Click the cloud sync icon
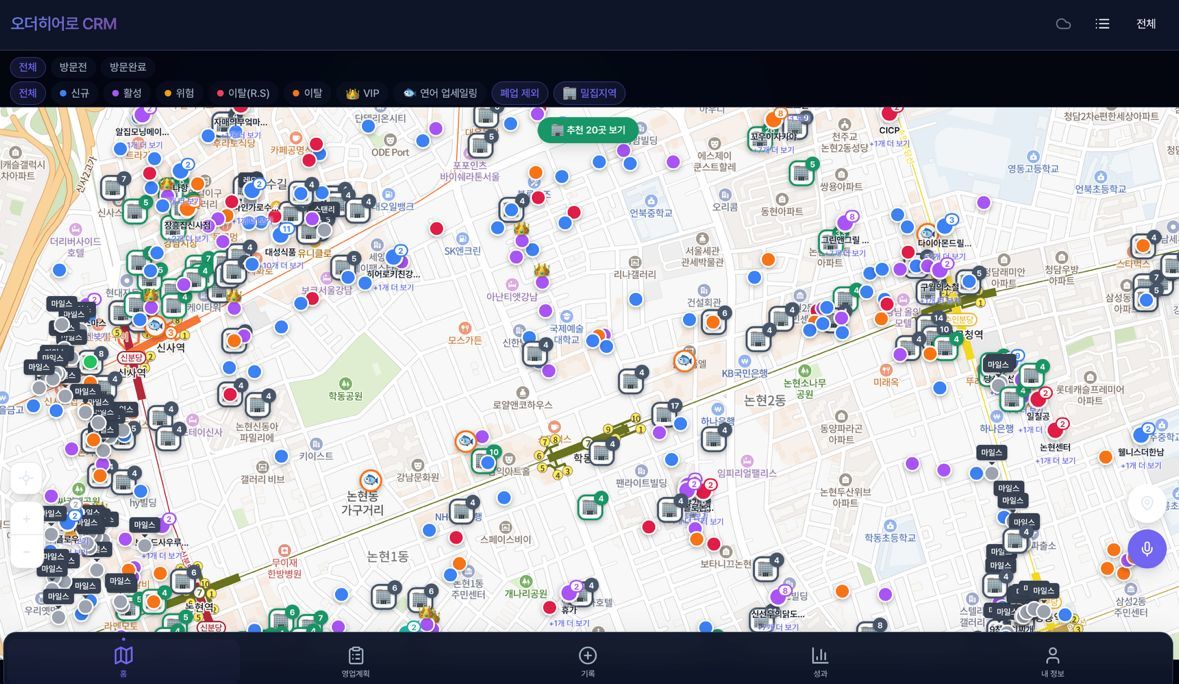Viewport: 1179px width, 684px height. pos(1063,24)
